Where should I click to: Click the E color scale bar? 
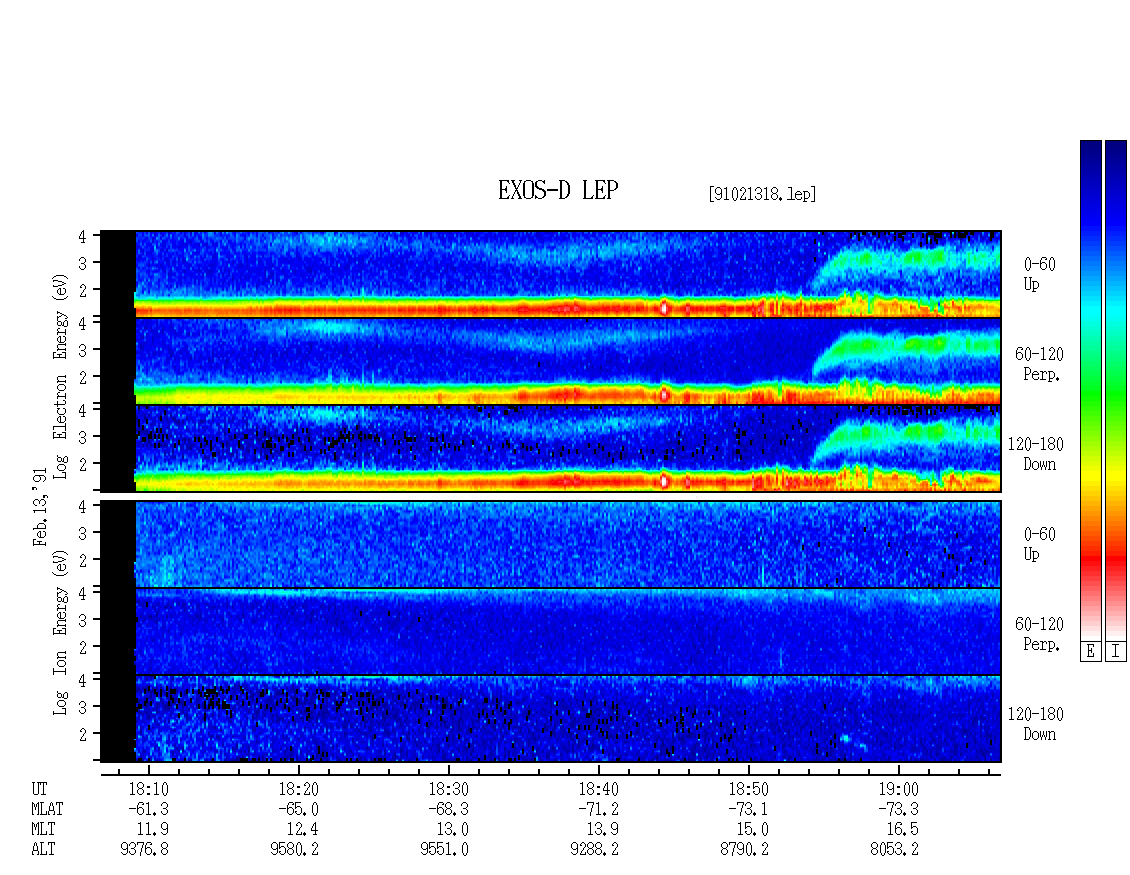tap(1090, 390)
